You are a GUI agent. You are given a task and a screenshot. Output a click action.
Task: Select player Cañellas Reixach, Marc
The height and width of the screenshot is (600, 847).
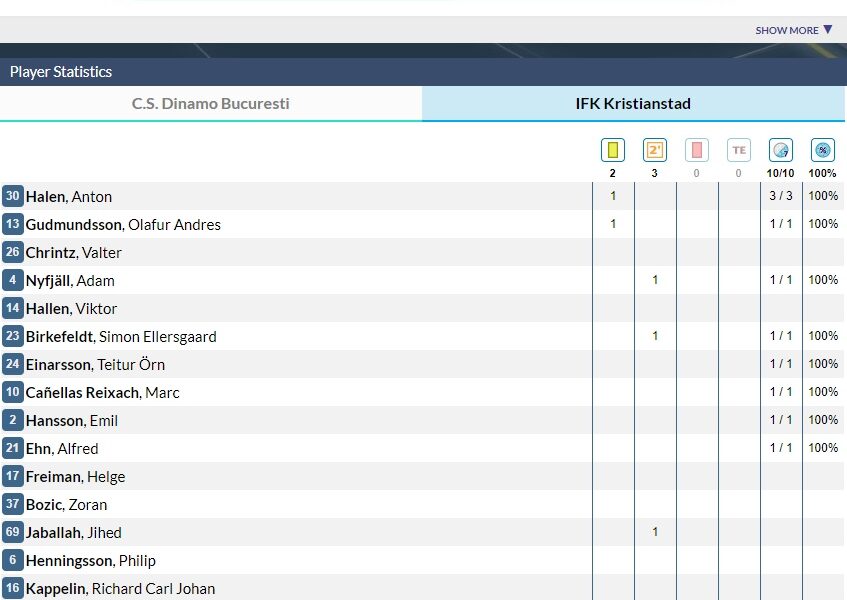coord(103,393)
